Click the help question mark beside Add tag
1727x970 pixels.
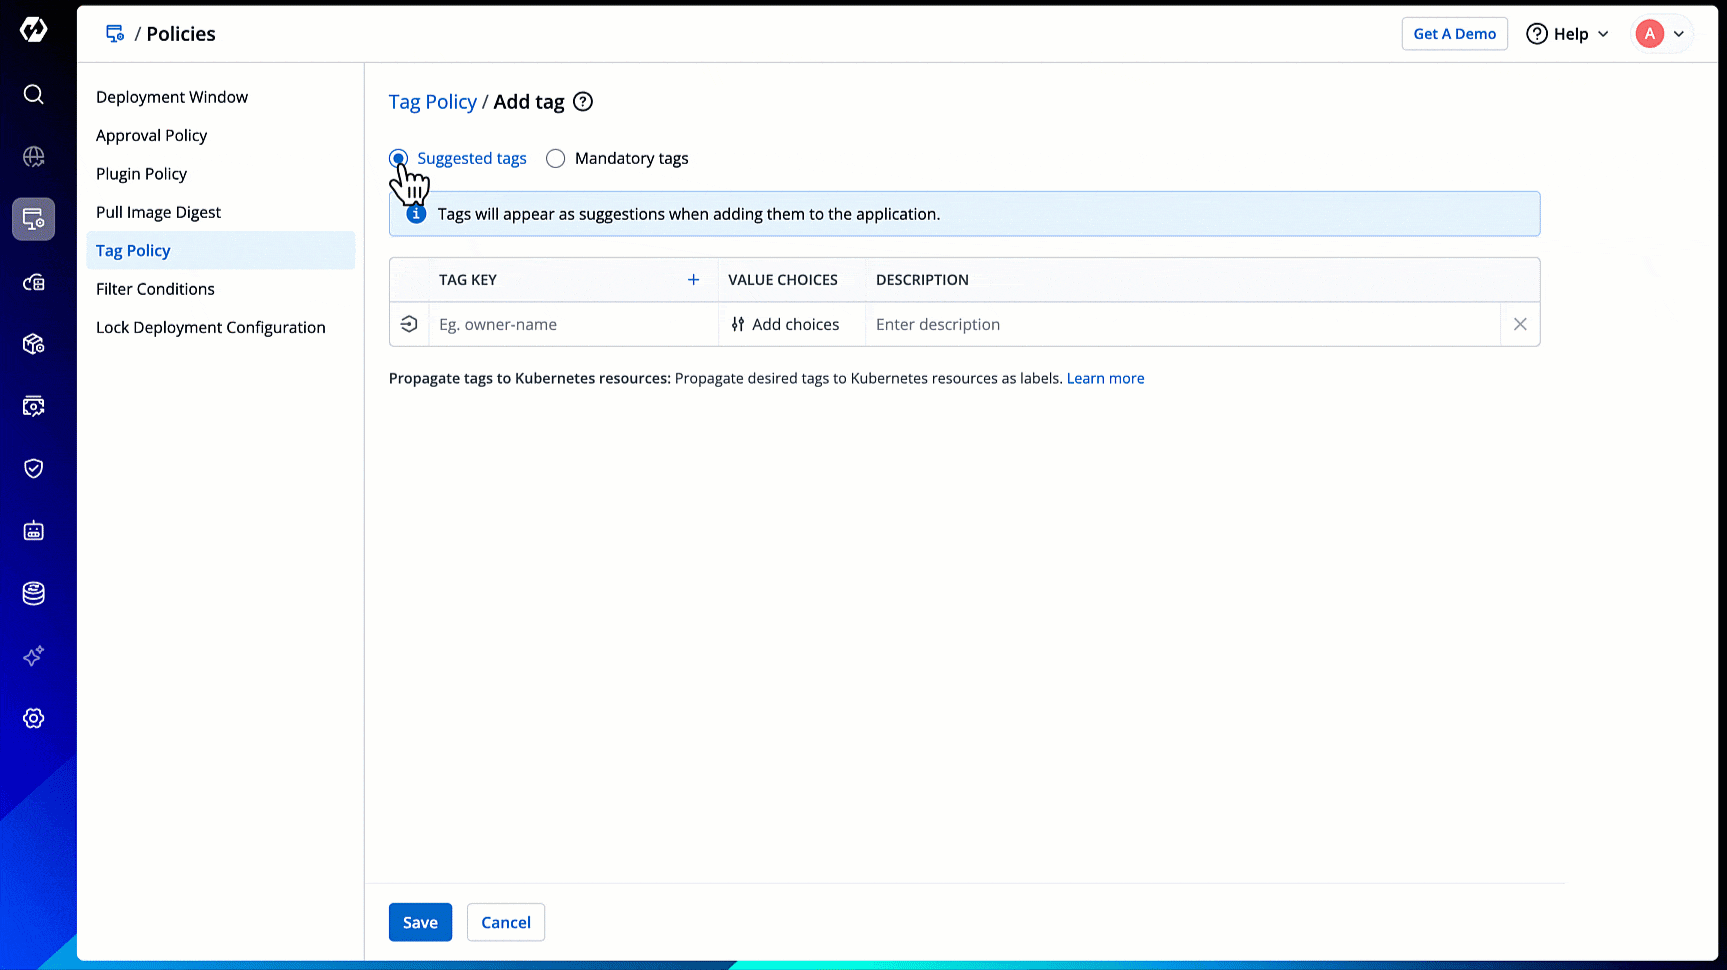(583, 102)
